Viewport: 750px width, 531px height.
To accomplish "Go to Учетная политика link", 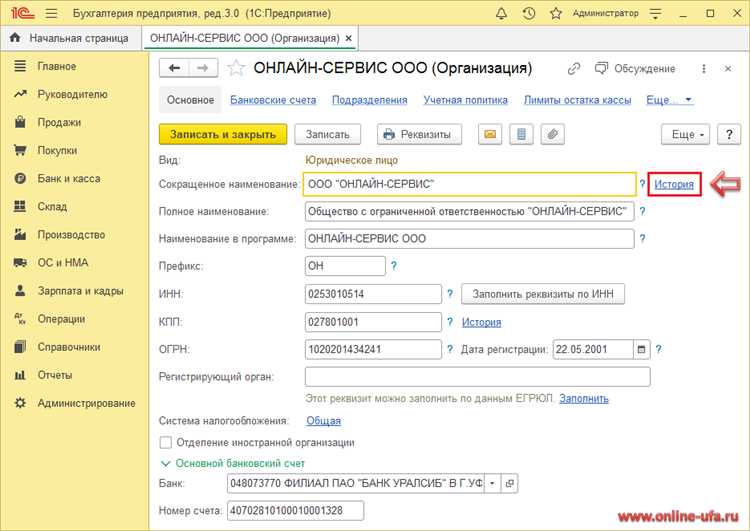I will (x=465, y=100).
